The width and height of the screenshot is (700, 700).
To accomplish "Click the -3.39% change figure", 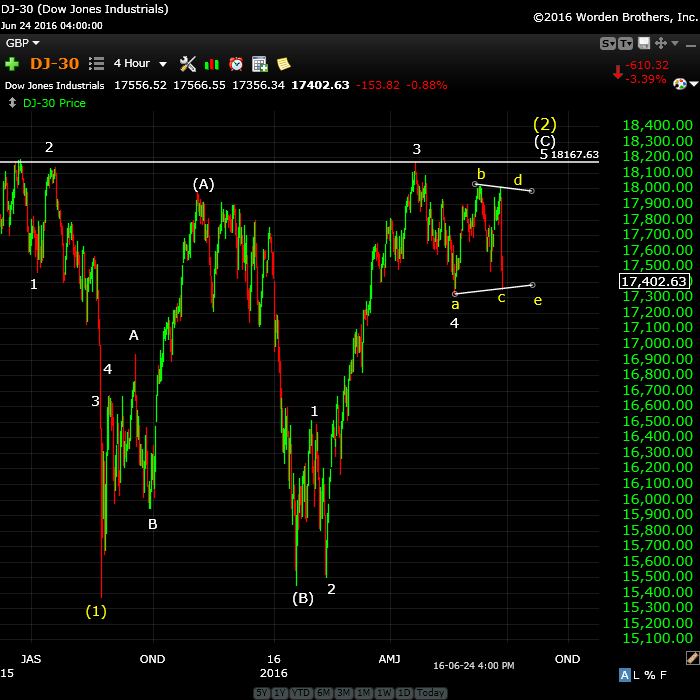I will 646,79.
